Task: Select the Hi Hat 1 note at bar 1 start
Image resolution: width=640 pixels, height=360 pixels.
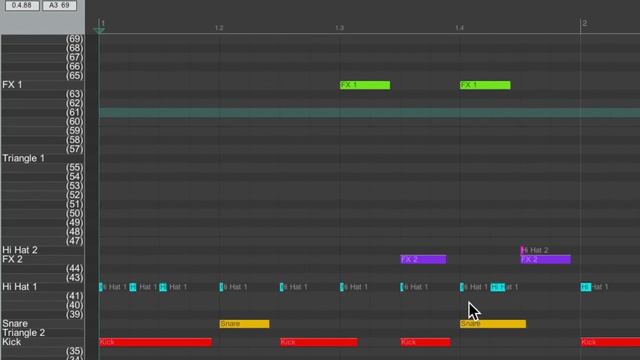Action: point(101,287)
